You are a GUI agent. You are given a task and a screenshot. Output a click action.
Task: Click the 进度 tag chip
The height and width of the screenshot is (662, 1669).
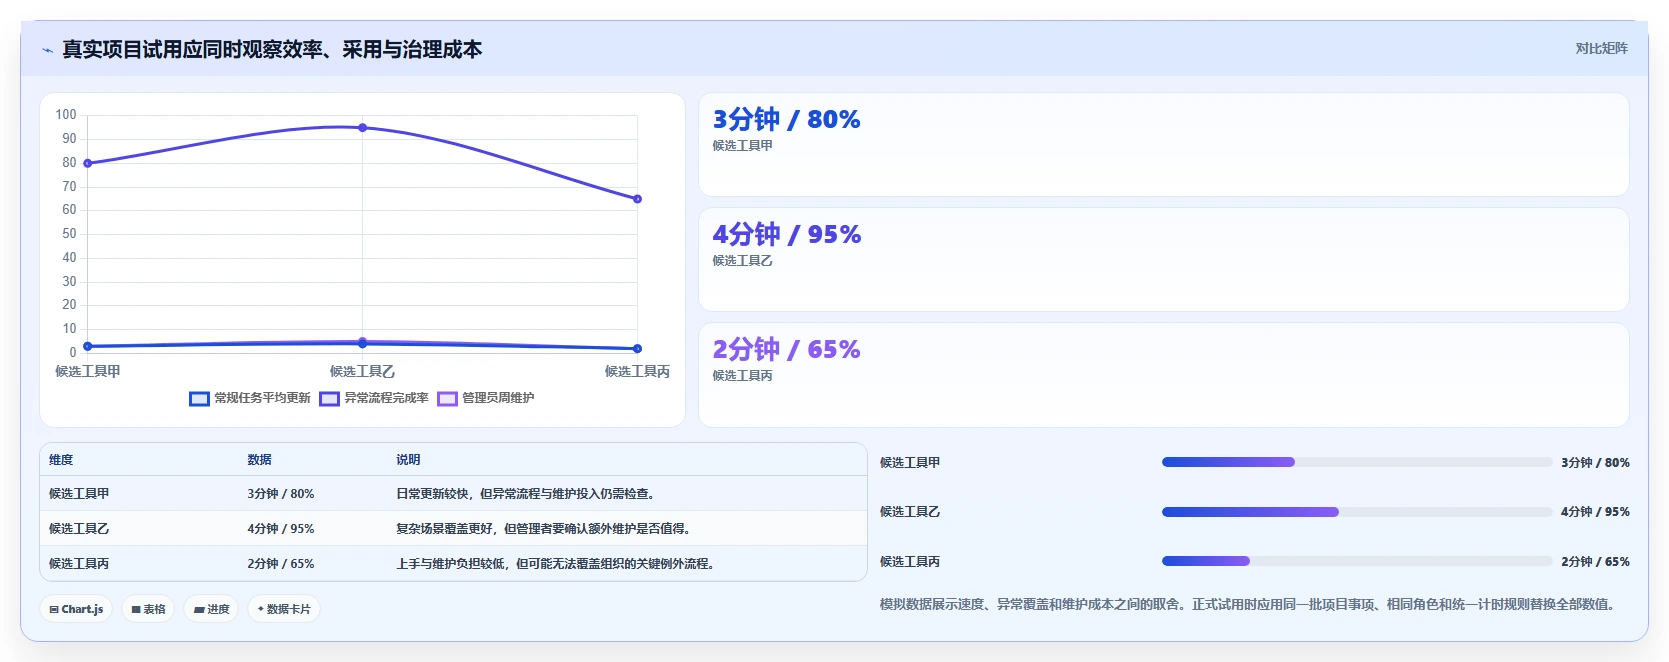pyautogui.click(x=211, y=609)
